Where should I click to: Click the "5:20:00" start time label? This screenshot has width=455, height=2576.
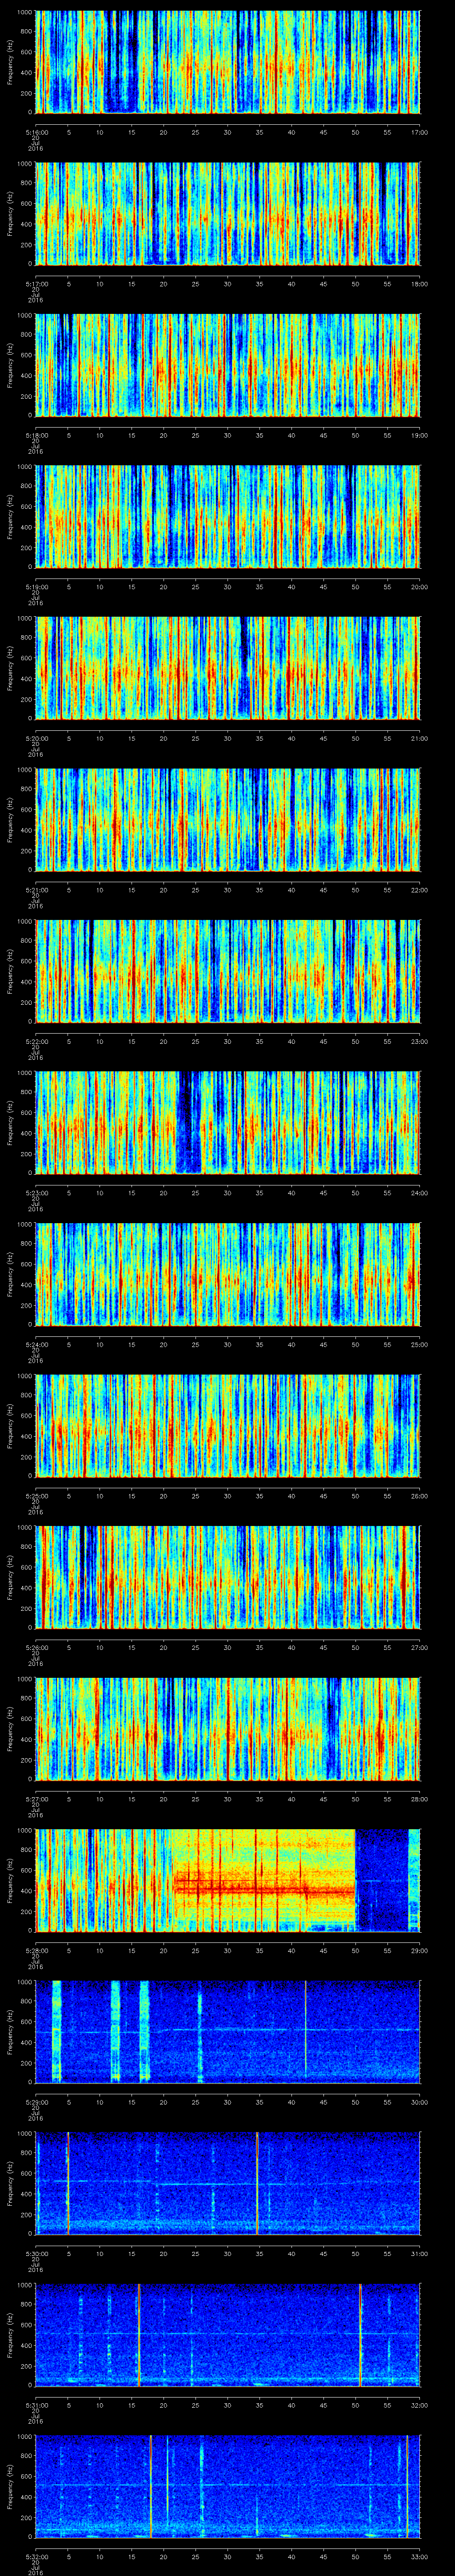pos(36,738)
